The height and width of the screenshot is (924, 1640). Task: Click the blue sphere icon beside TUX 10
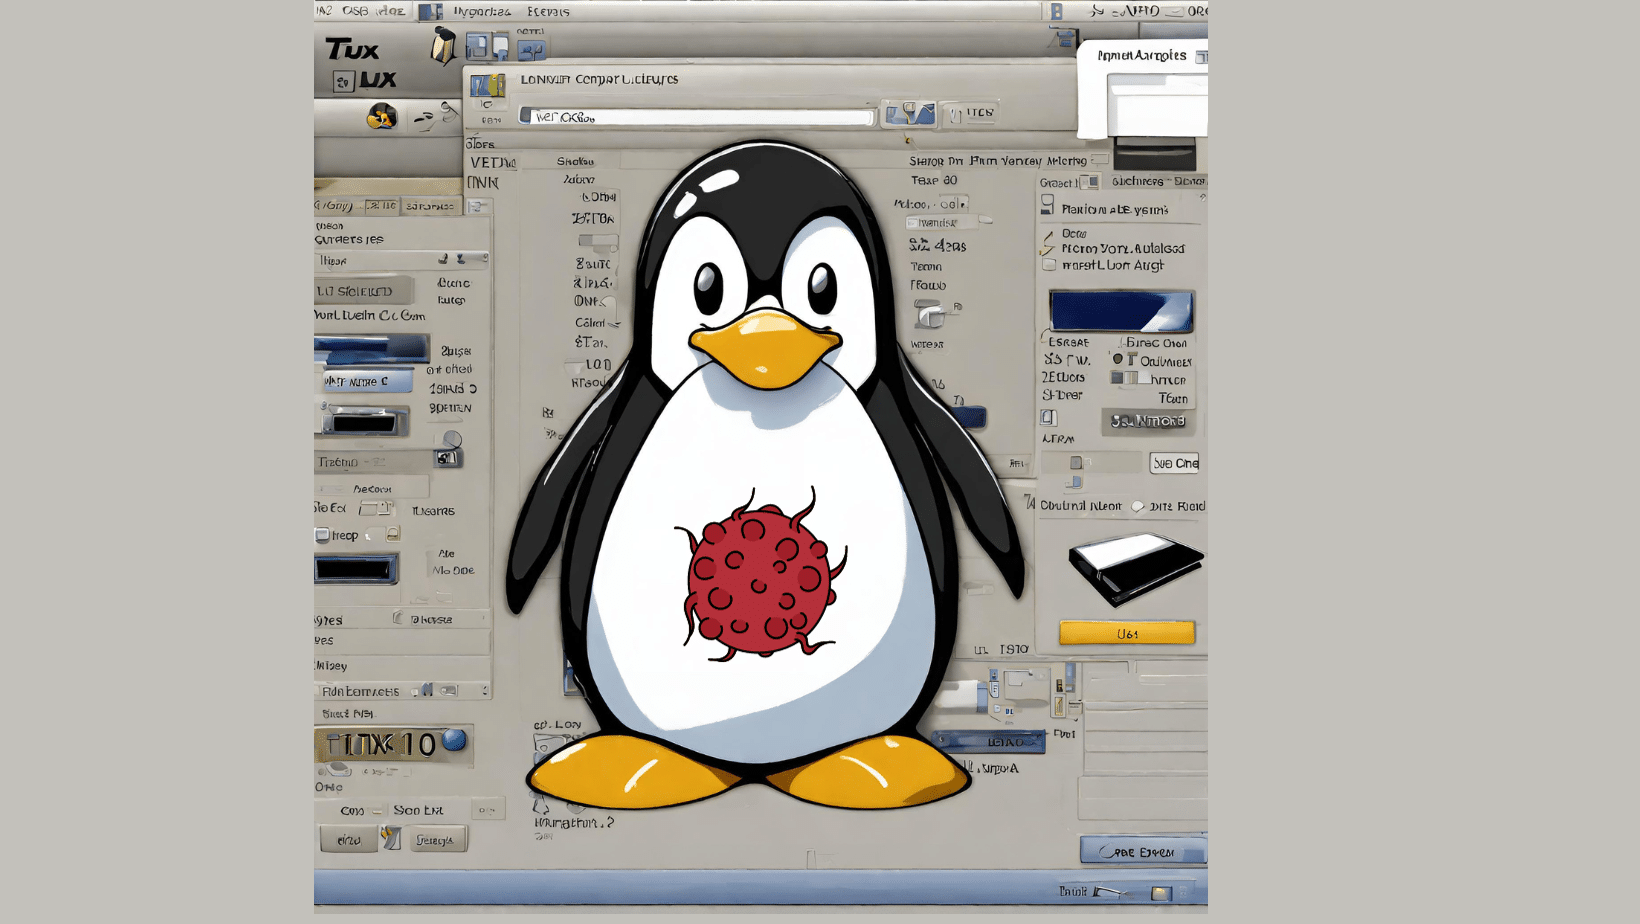tap(454, 739)
